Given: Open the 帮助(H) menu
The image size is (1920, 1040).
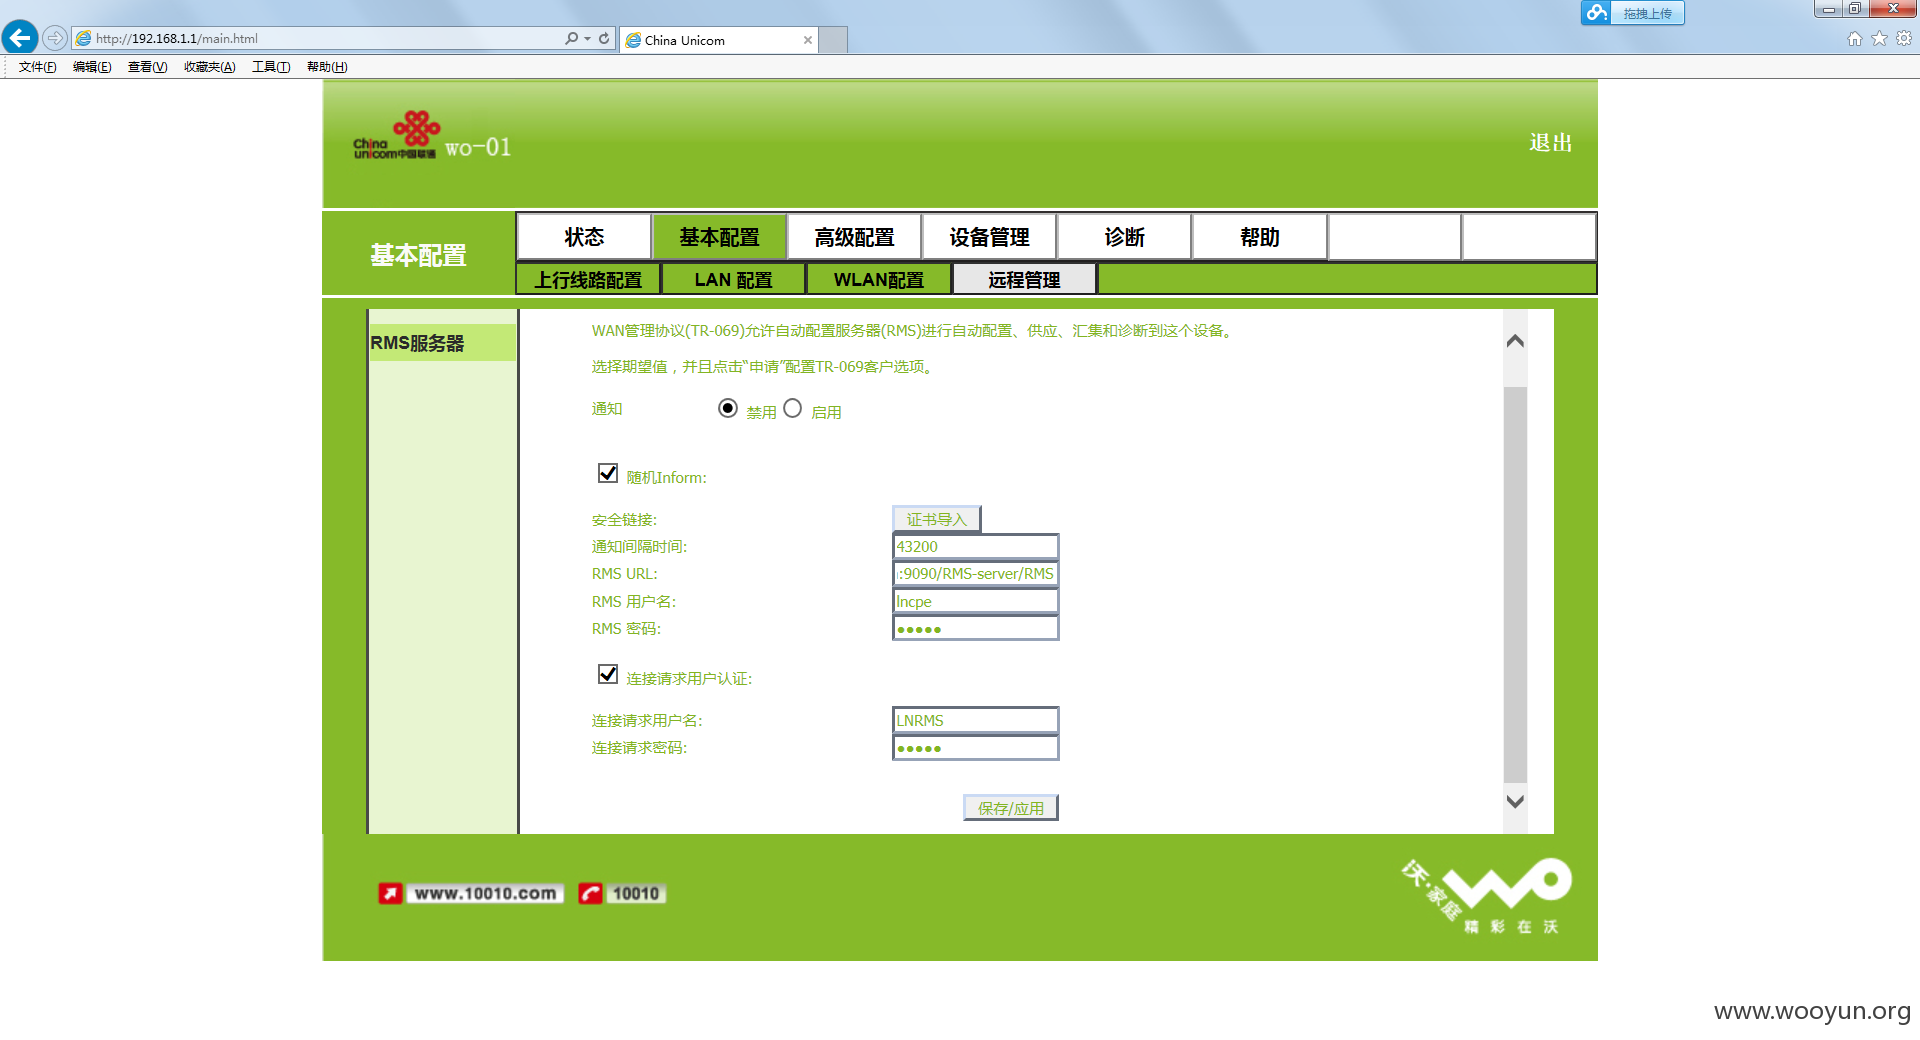Looking at the screenshot, I should point(327,67).
